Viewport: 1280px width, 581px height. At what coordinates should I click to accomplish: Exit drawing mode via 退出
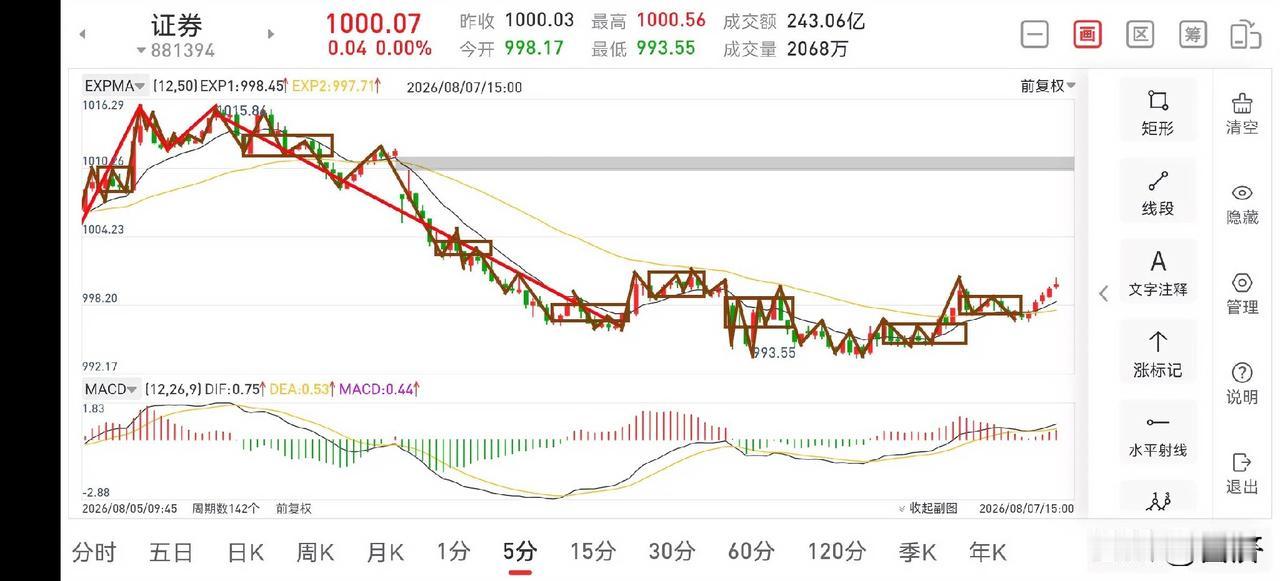pos(1242,473)
